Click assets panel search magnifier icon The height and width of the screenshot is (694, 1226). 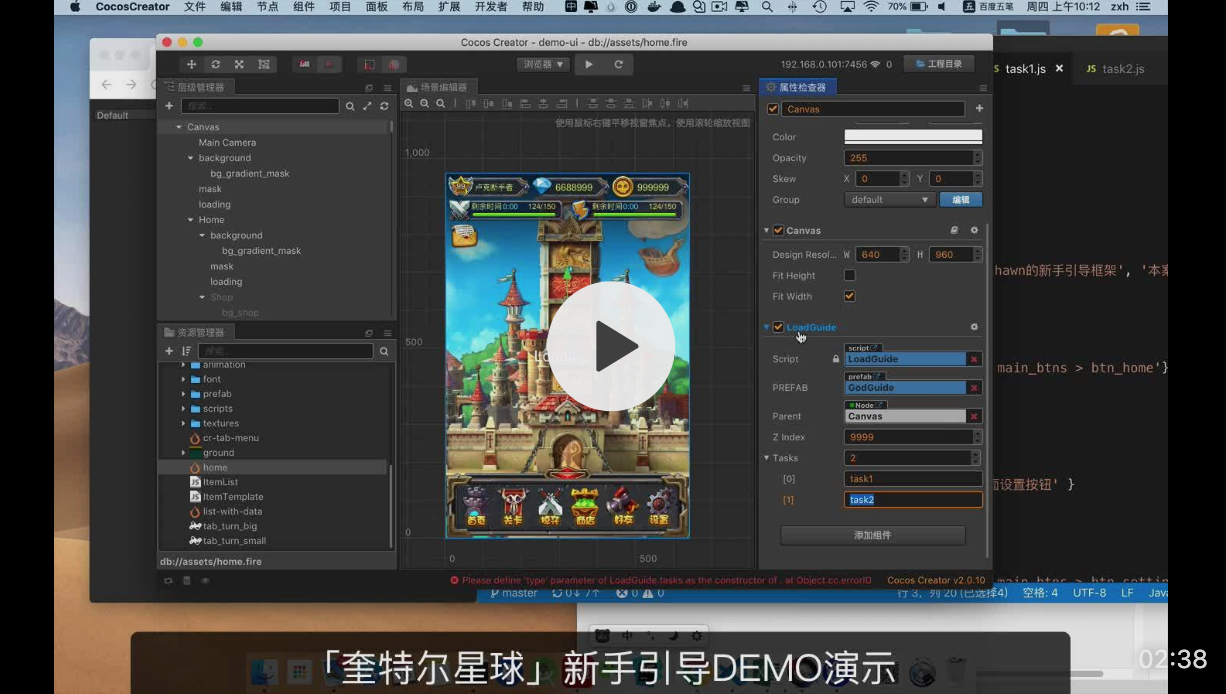coord(384,351)
